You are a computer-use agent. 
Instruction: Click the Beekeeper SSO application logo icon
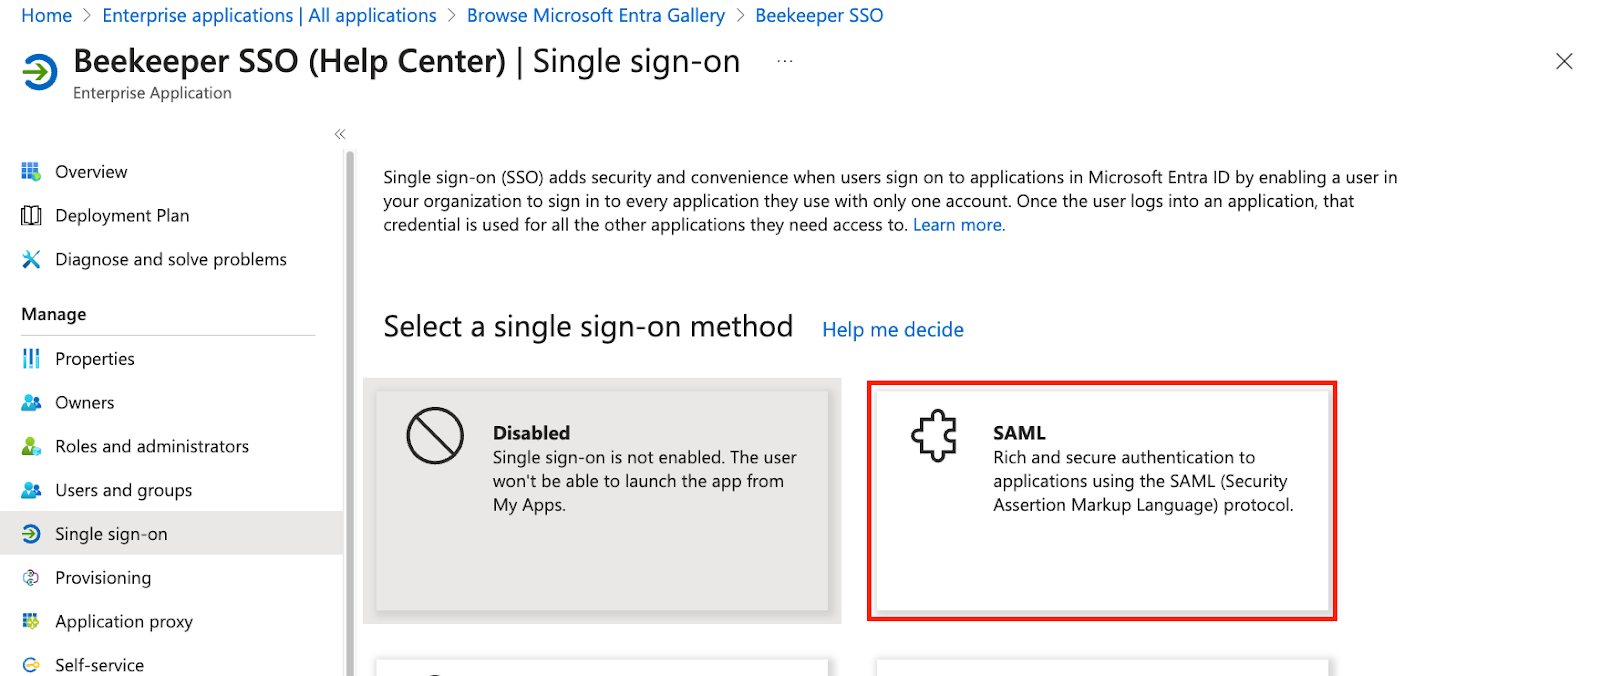[x=40, y=72]
